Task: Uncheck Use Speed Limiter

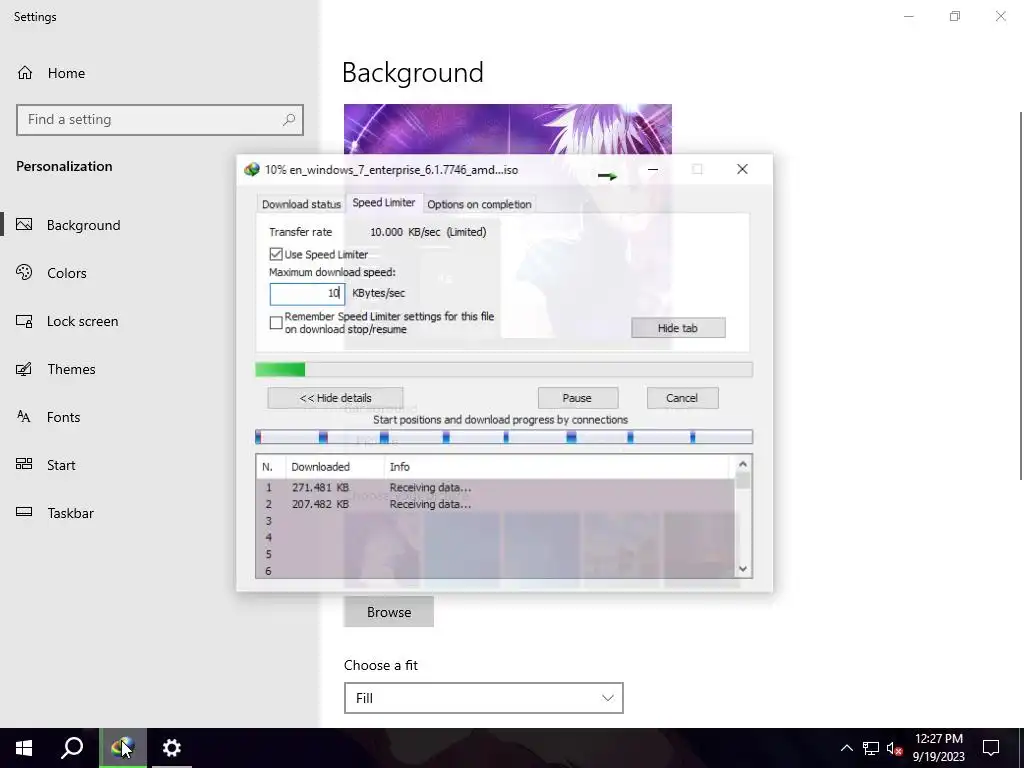Action: coord(276,254)
